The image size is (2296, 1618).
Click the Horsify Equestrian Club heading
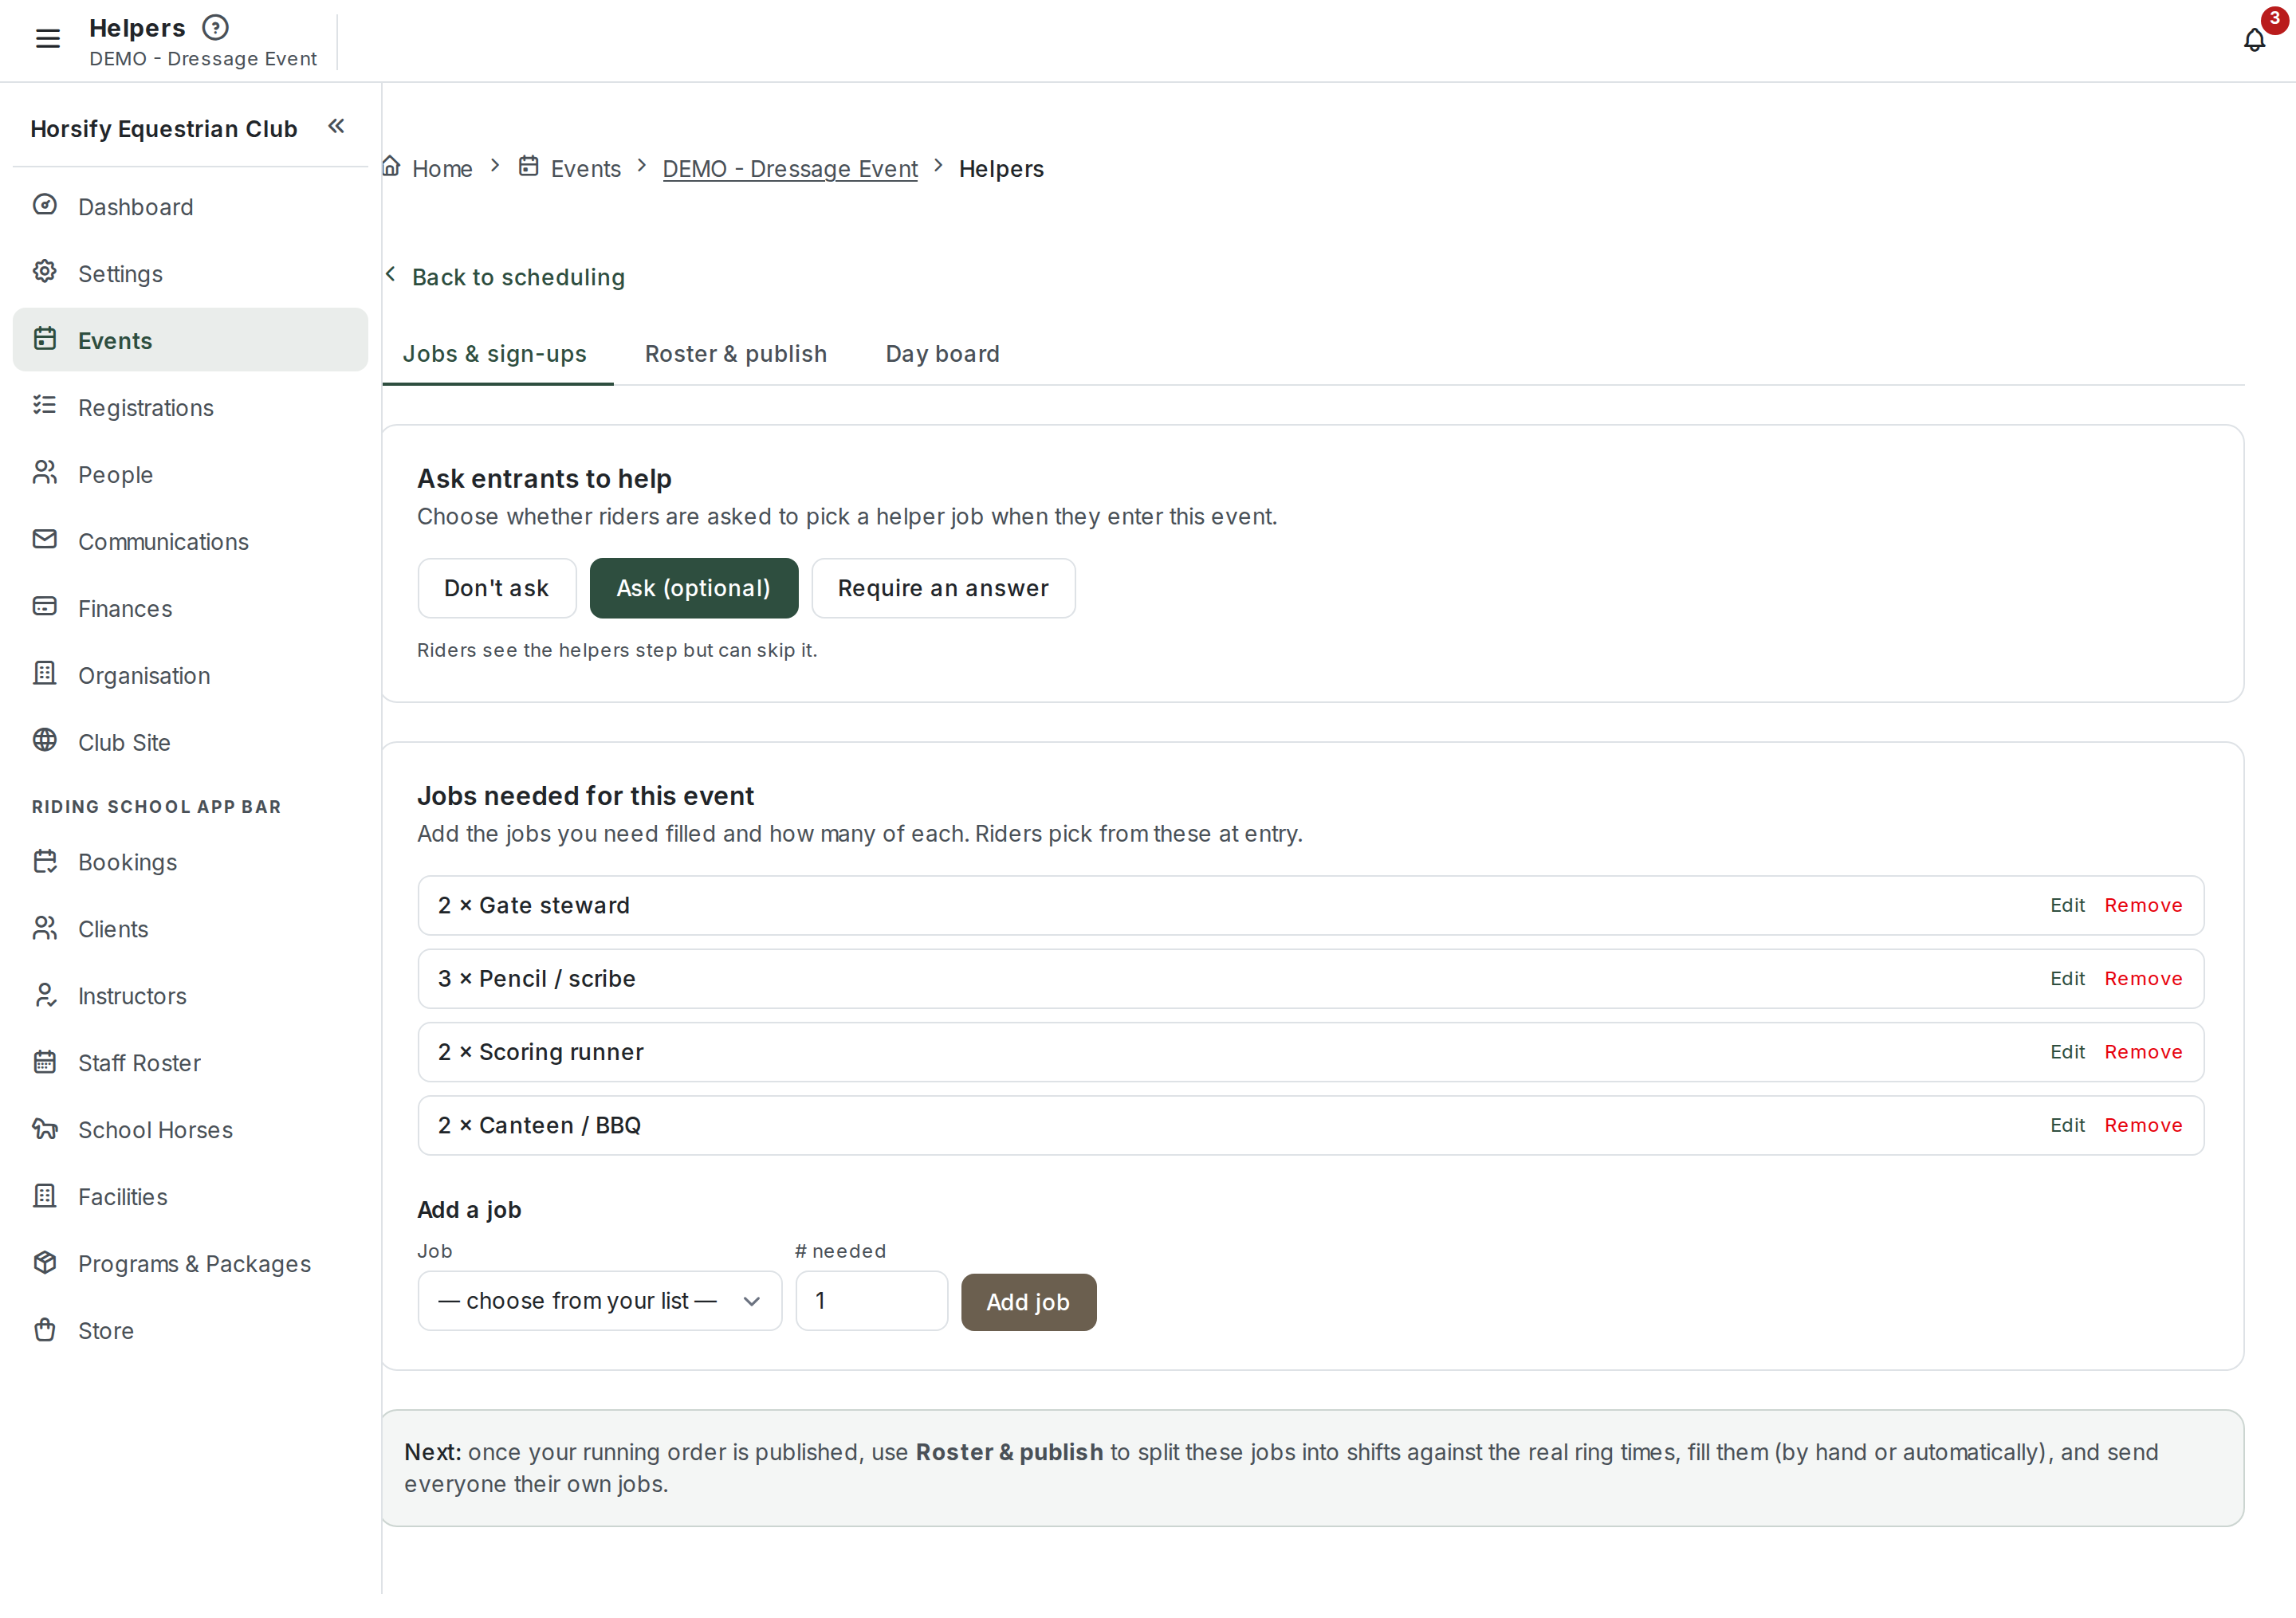pyautogui.click(x=164, y=129)
